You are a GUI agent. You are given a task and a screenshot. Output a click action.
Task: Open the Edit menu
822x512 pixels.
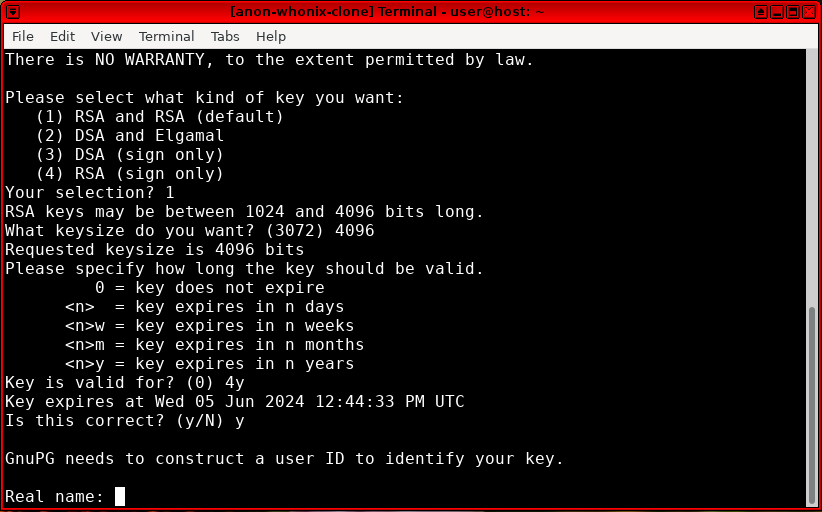pyautogui.click(x=63, y=36)
